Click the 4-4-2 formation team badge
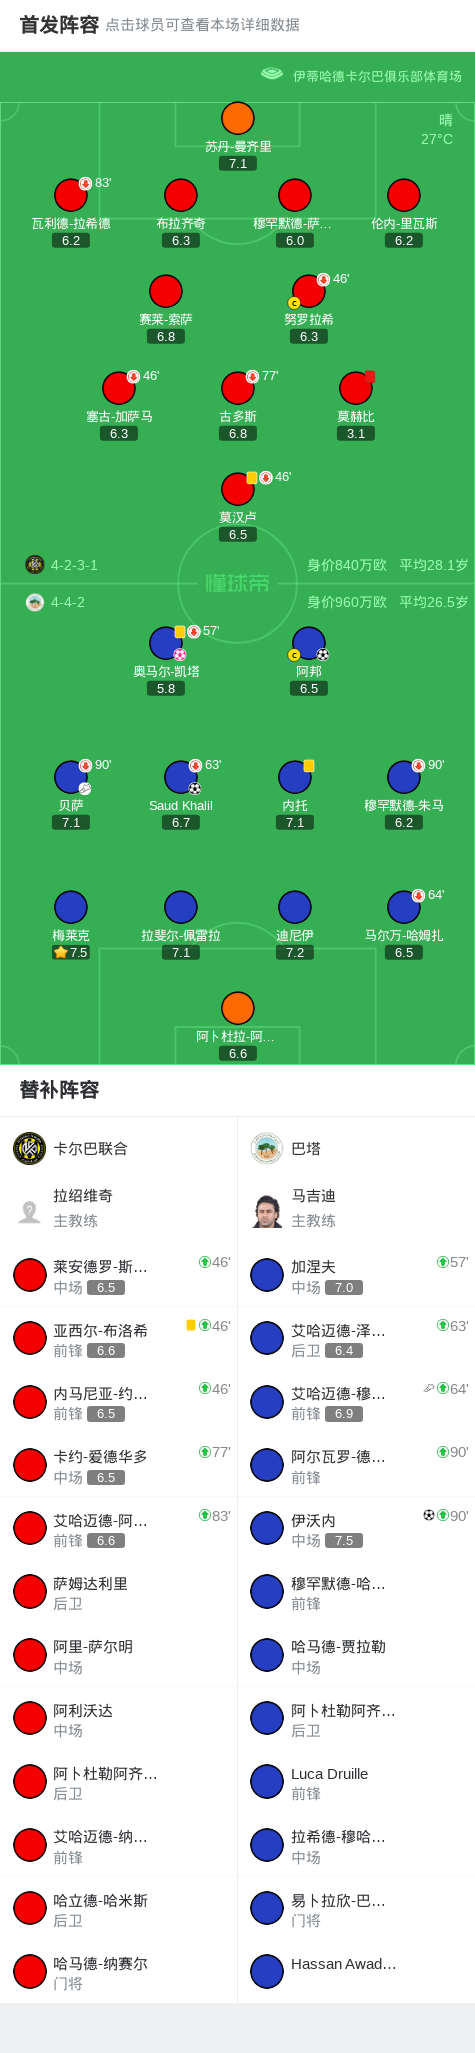 tap(35, 602)
